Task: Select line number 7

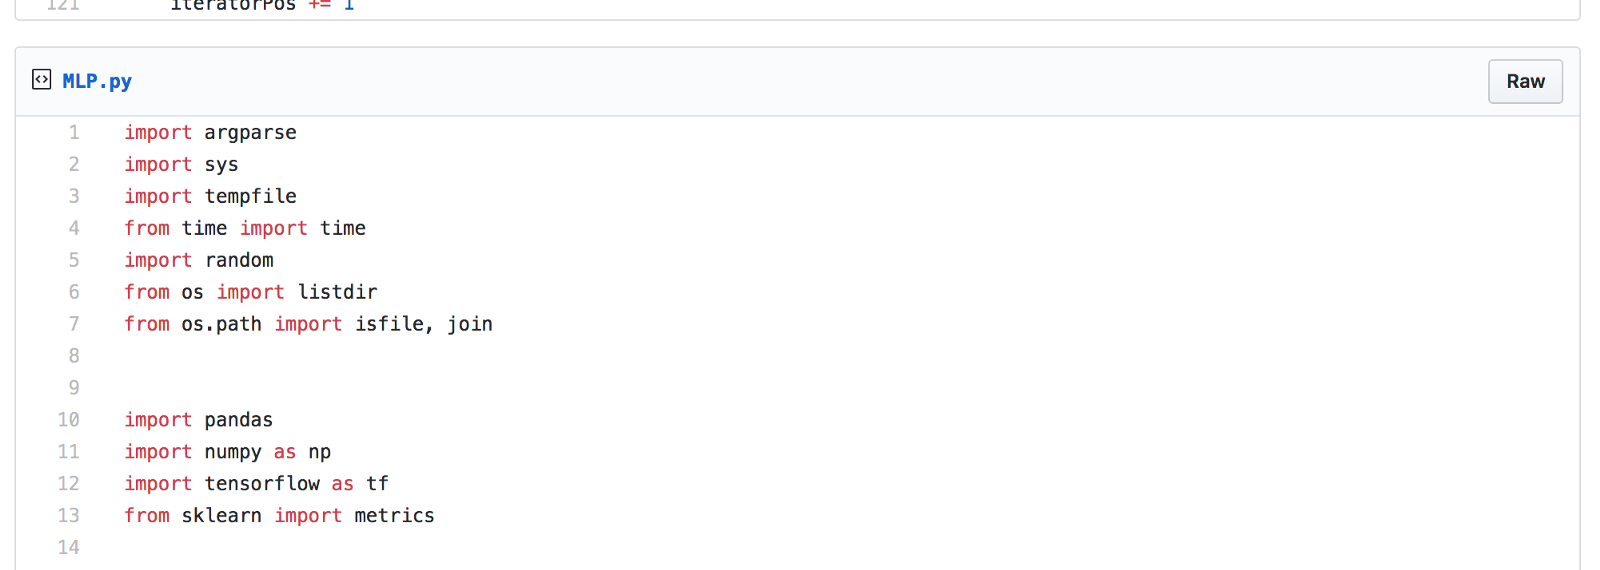Action: pyautogui.click(x=74, y=324)
